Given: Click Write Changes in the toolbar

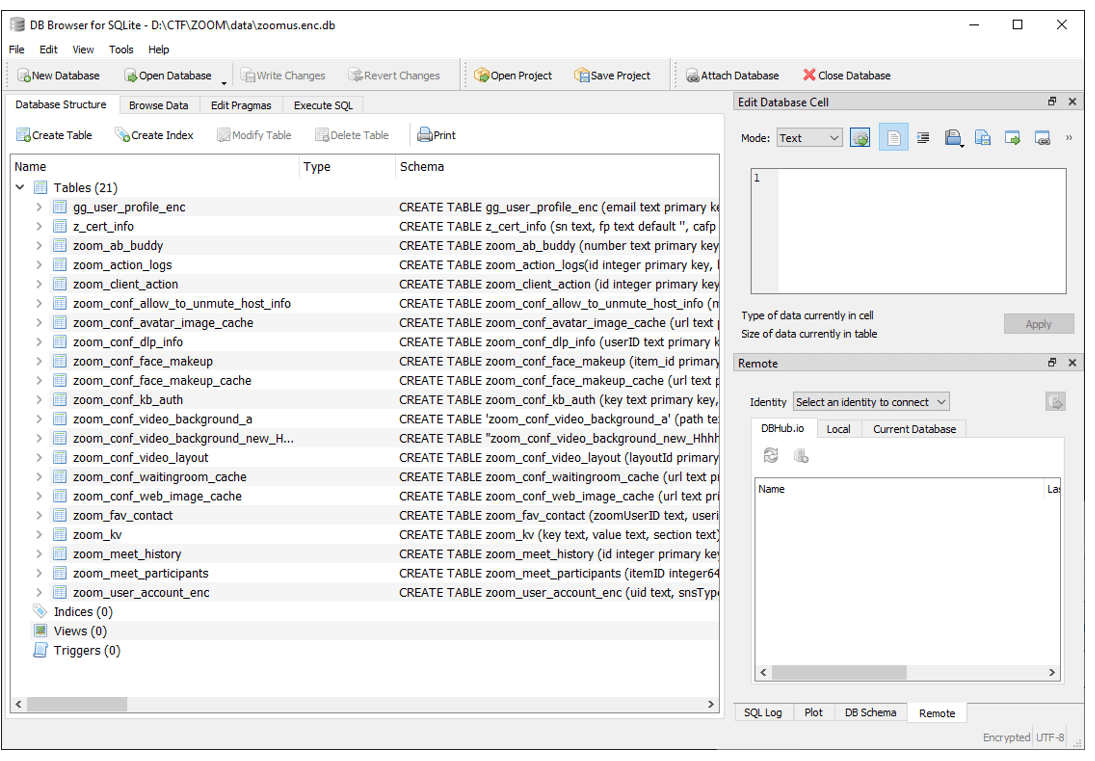Looking at the screenshot, I should coord(283,75).
